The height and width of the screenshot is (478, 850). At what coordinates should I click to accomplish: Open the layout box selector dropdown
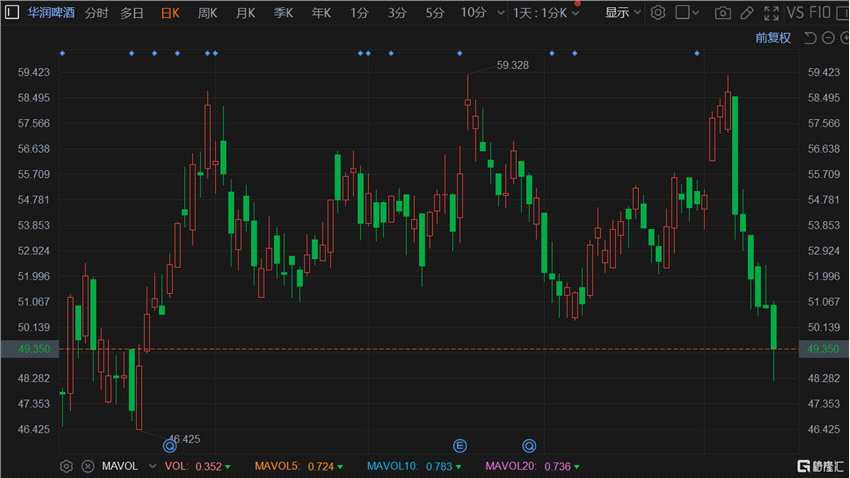coord(687,12)
